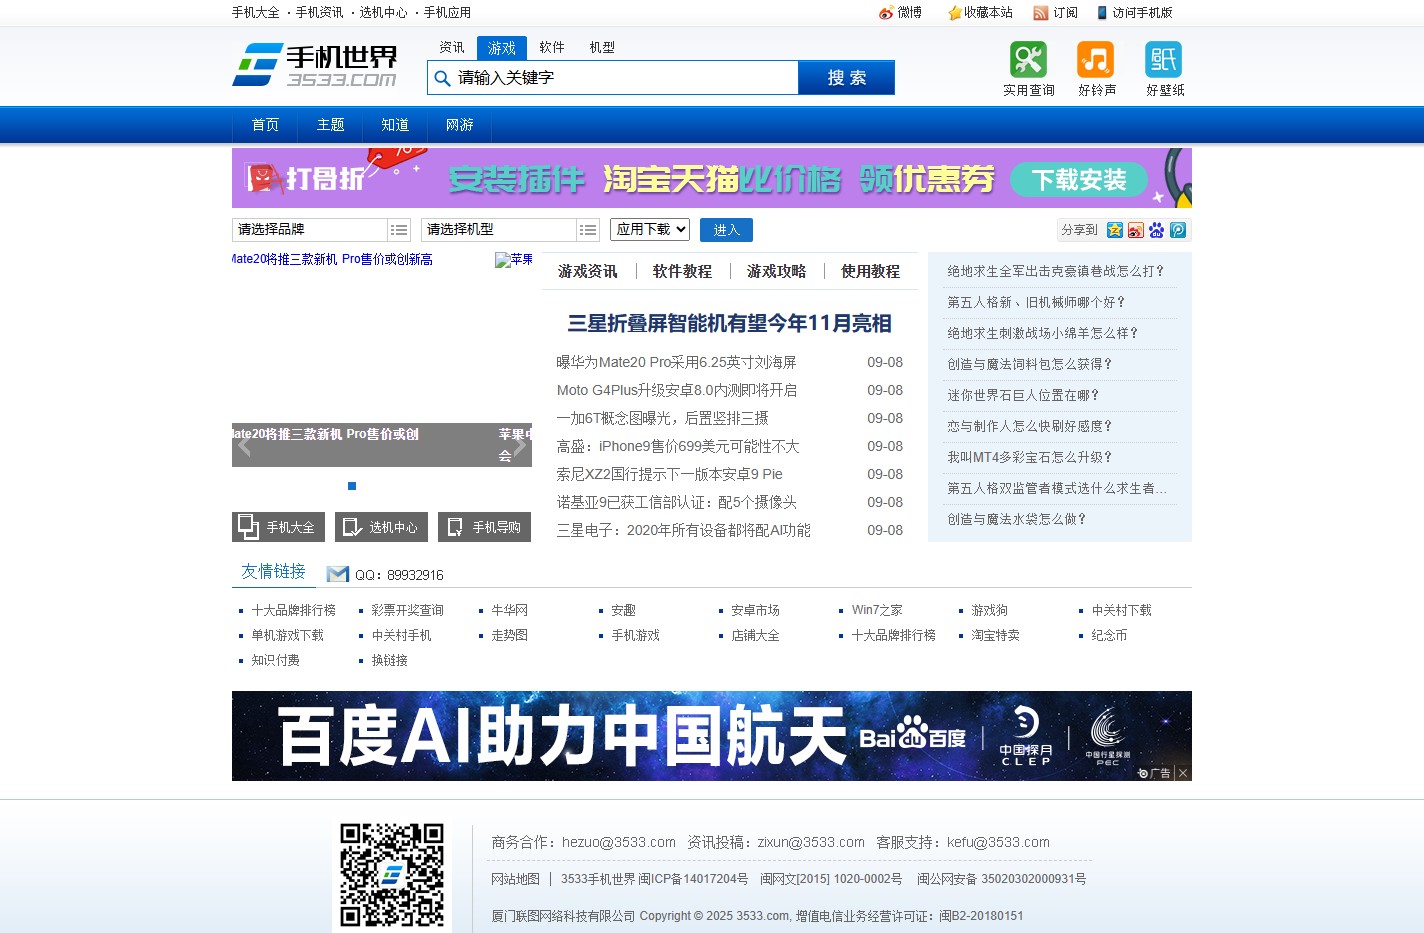
Task: Open the 实用查询 tools icon
Action: 1028,60
